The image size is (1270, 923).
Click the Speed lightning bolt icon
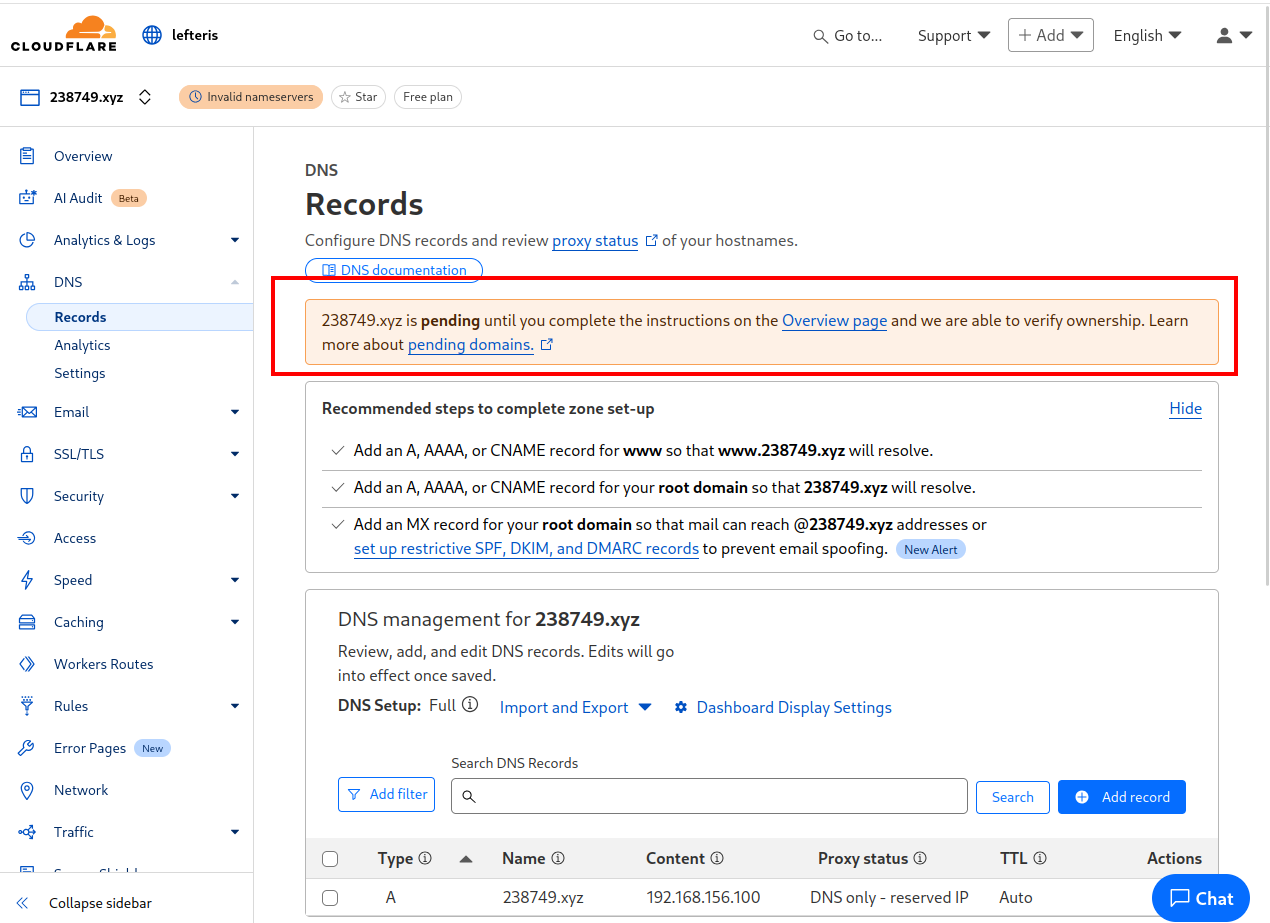pos(28,580)
